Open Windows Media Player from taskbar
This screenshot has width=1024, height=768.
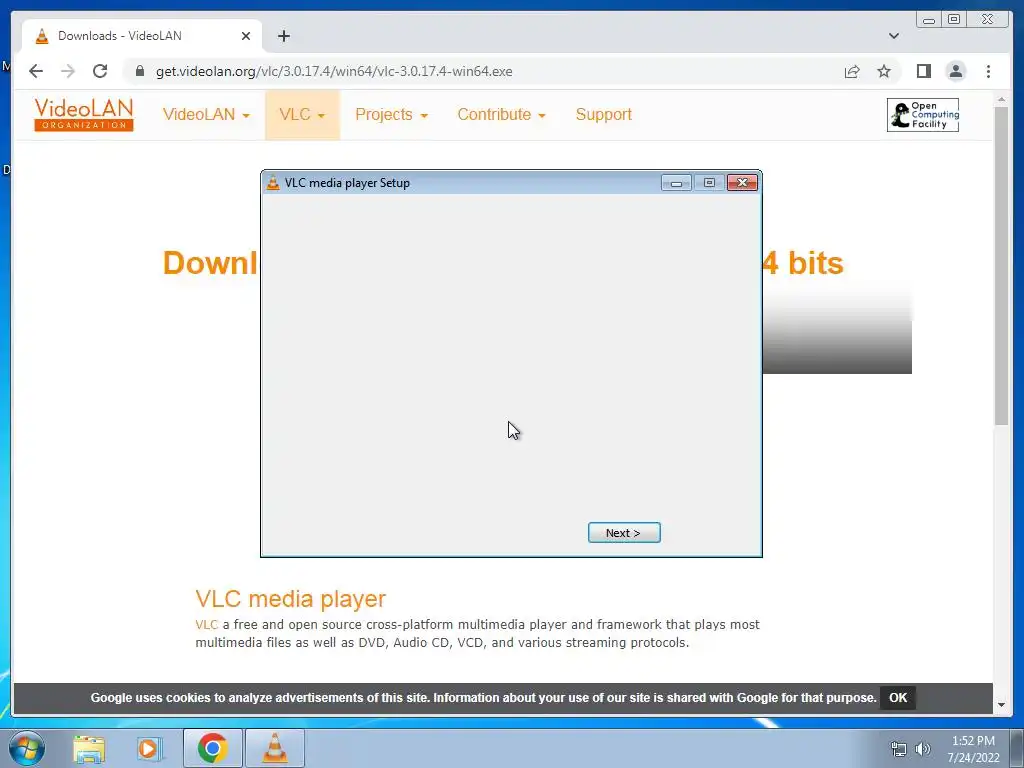point(148,748)
